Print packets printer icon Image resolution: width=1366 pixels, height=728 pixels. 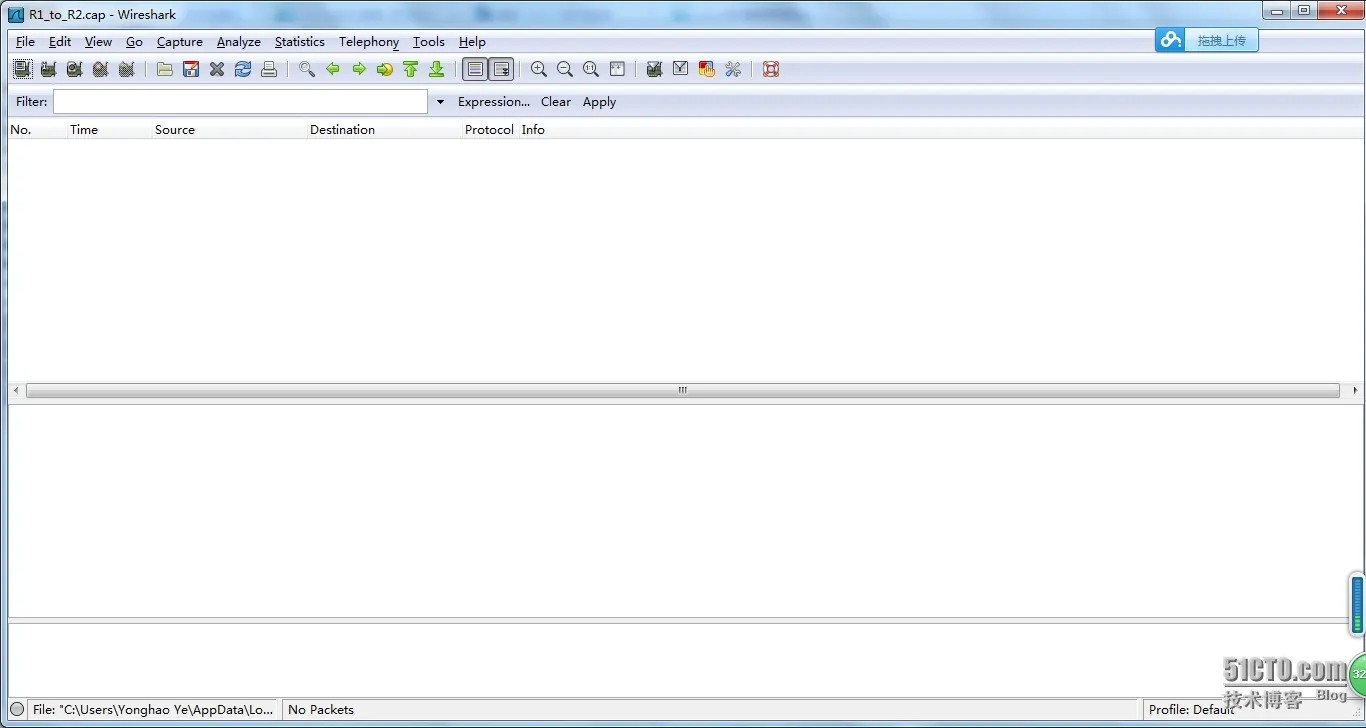[x=269, y=69]
